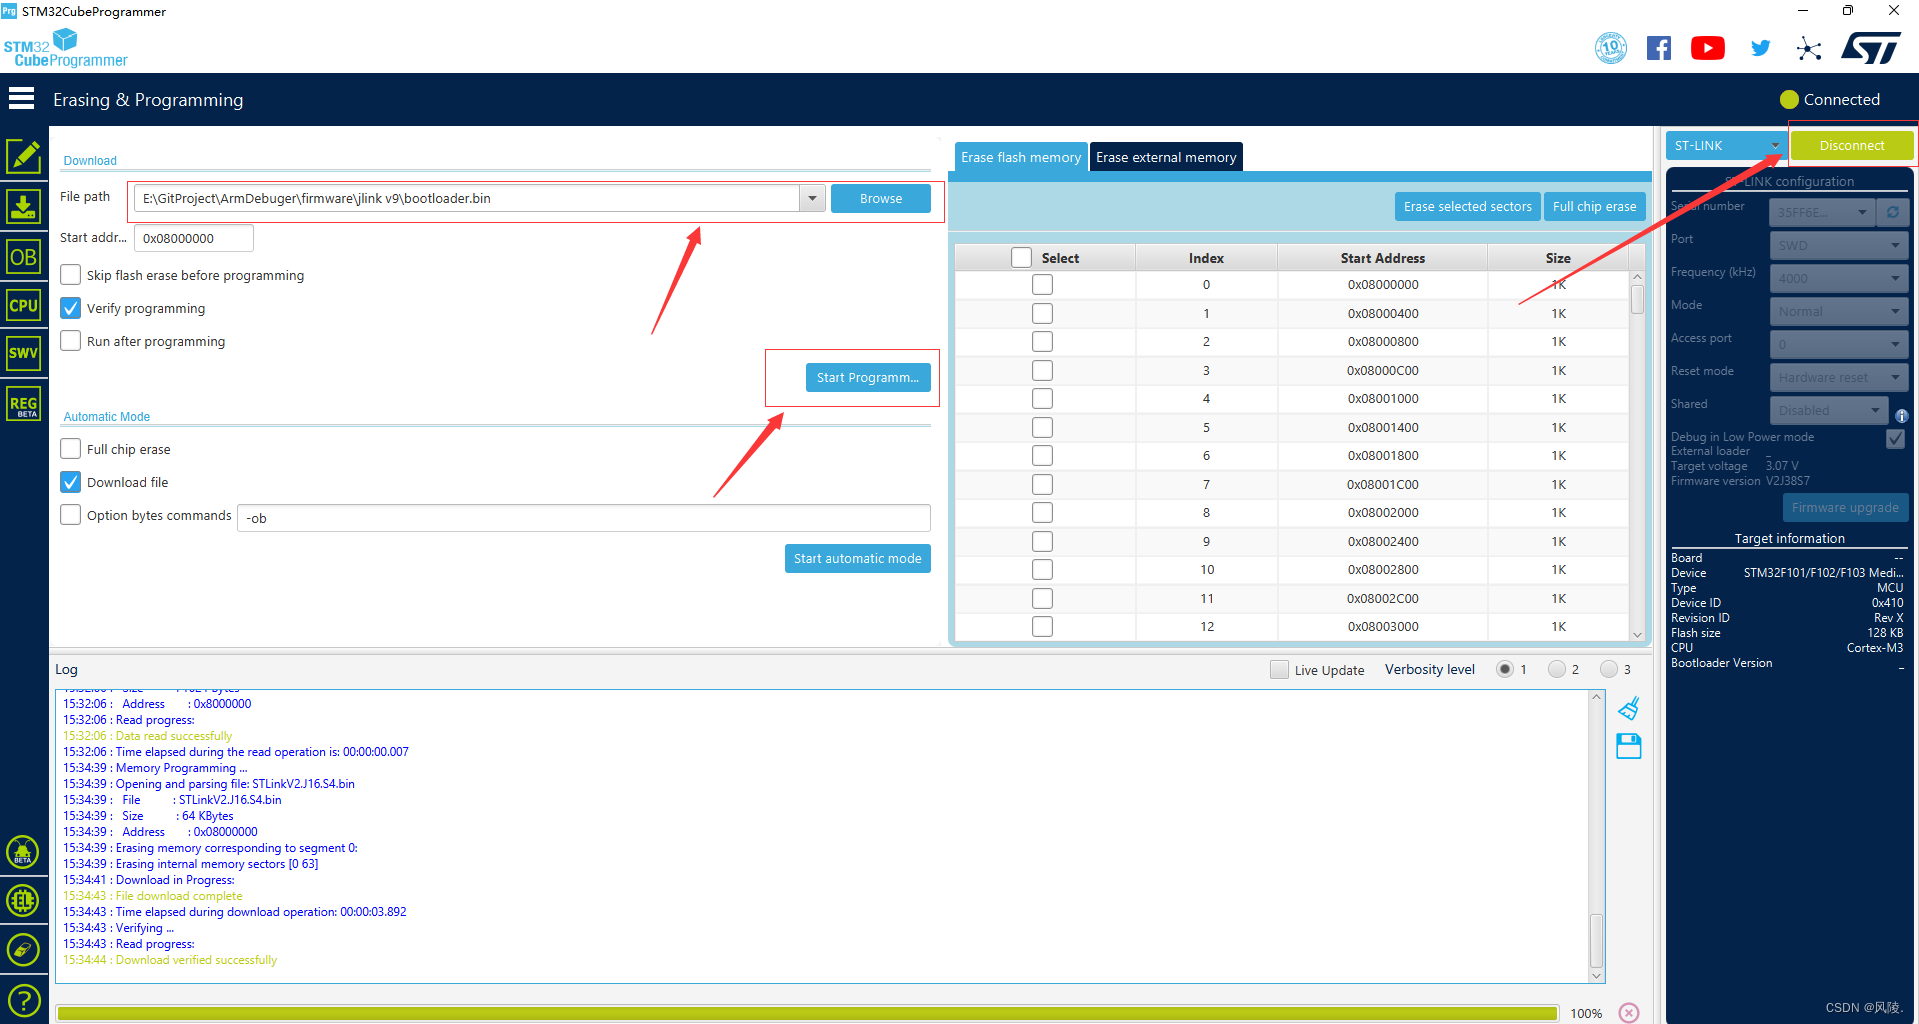Switch to Erase flash memory tab
The image size is (1919, 1024).
pos(1021,157)
